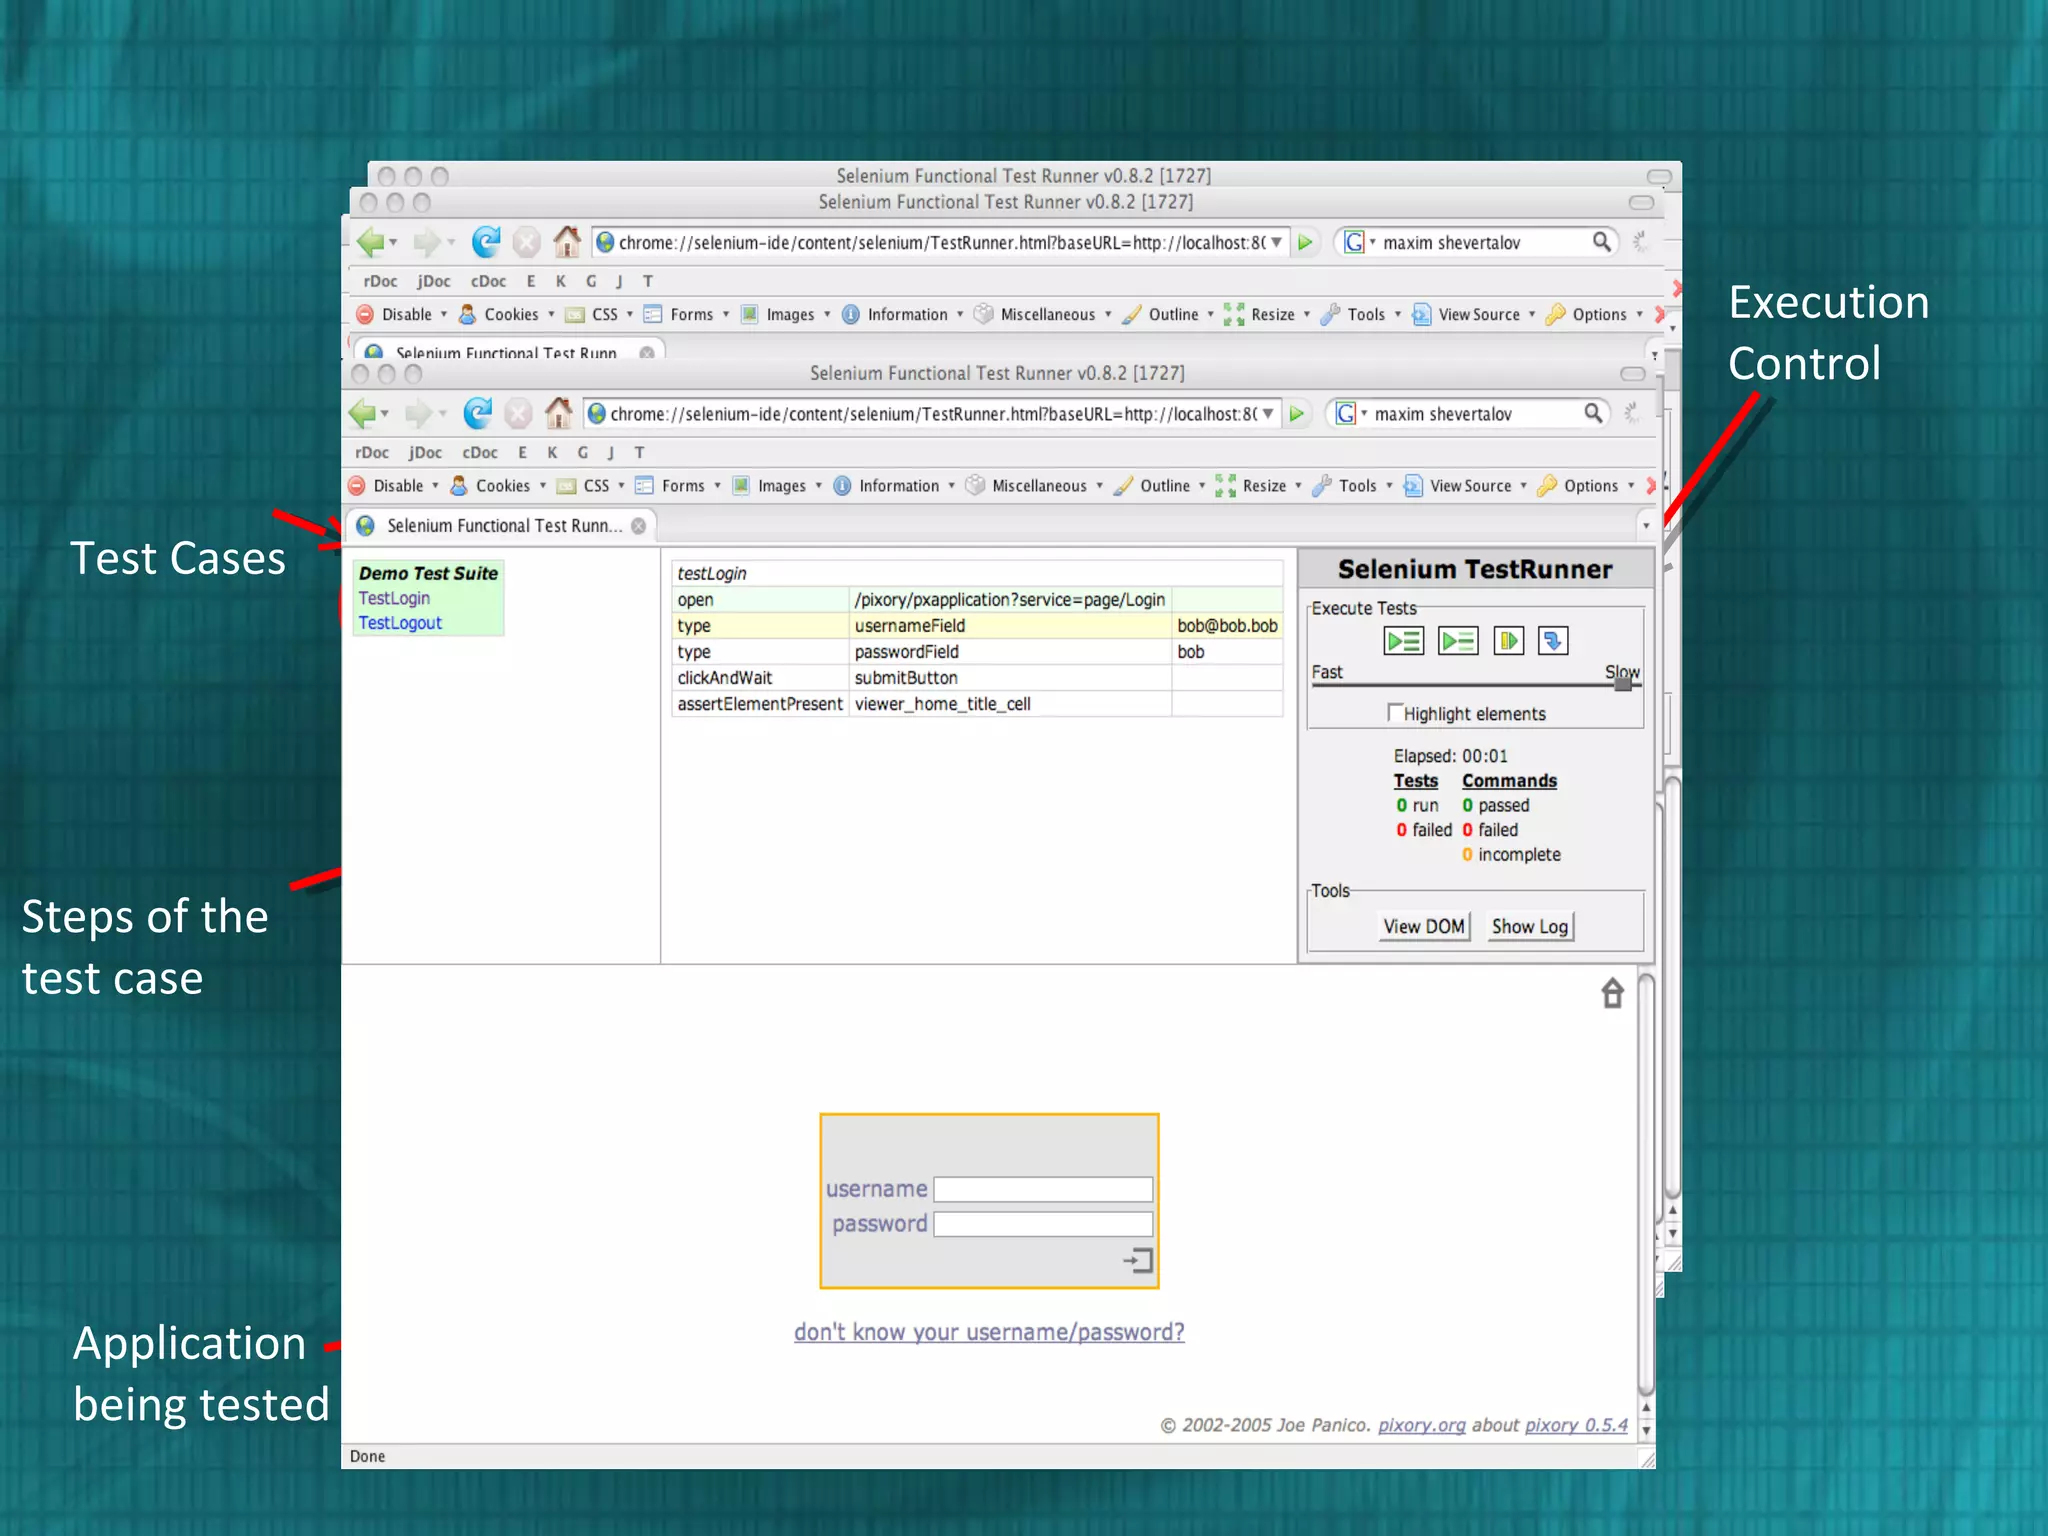Reload the front browser window
Screen dimensions: 2048x1536
477,413
